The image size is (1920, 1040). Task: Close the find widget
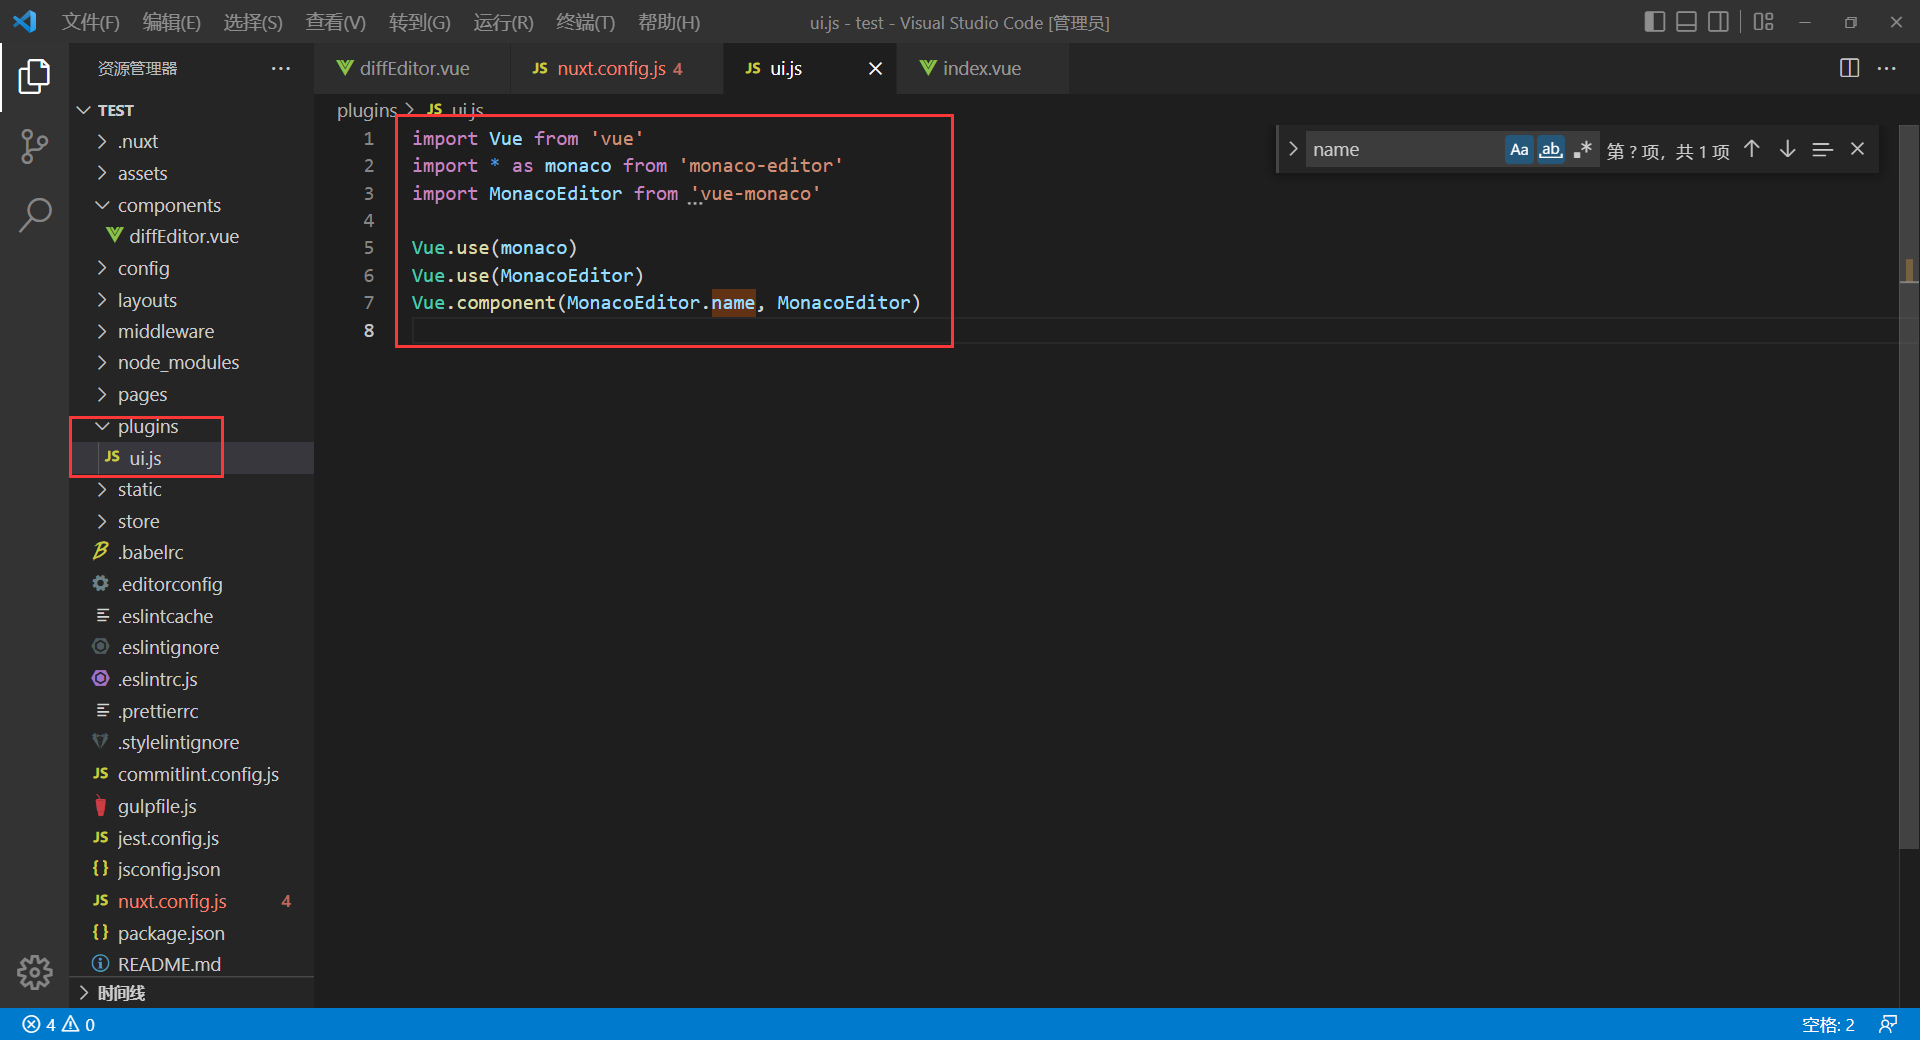click(1857, 150)
